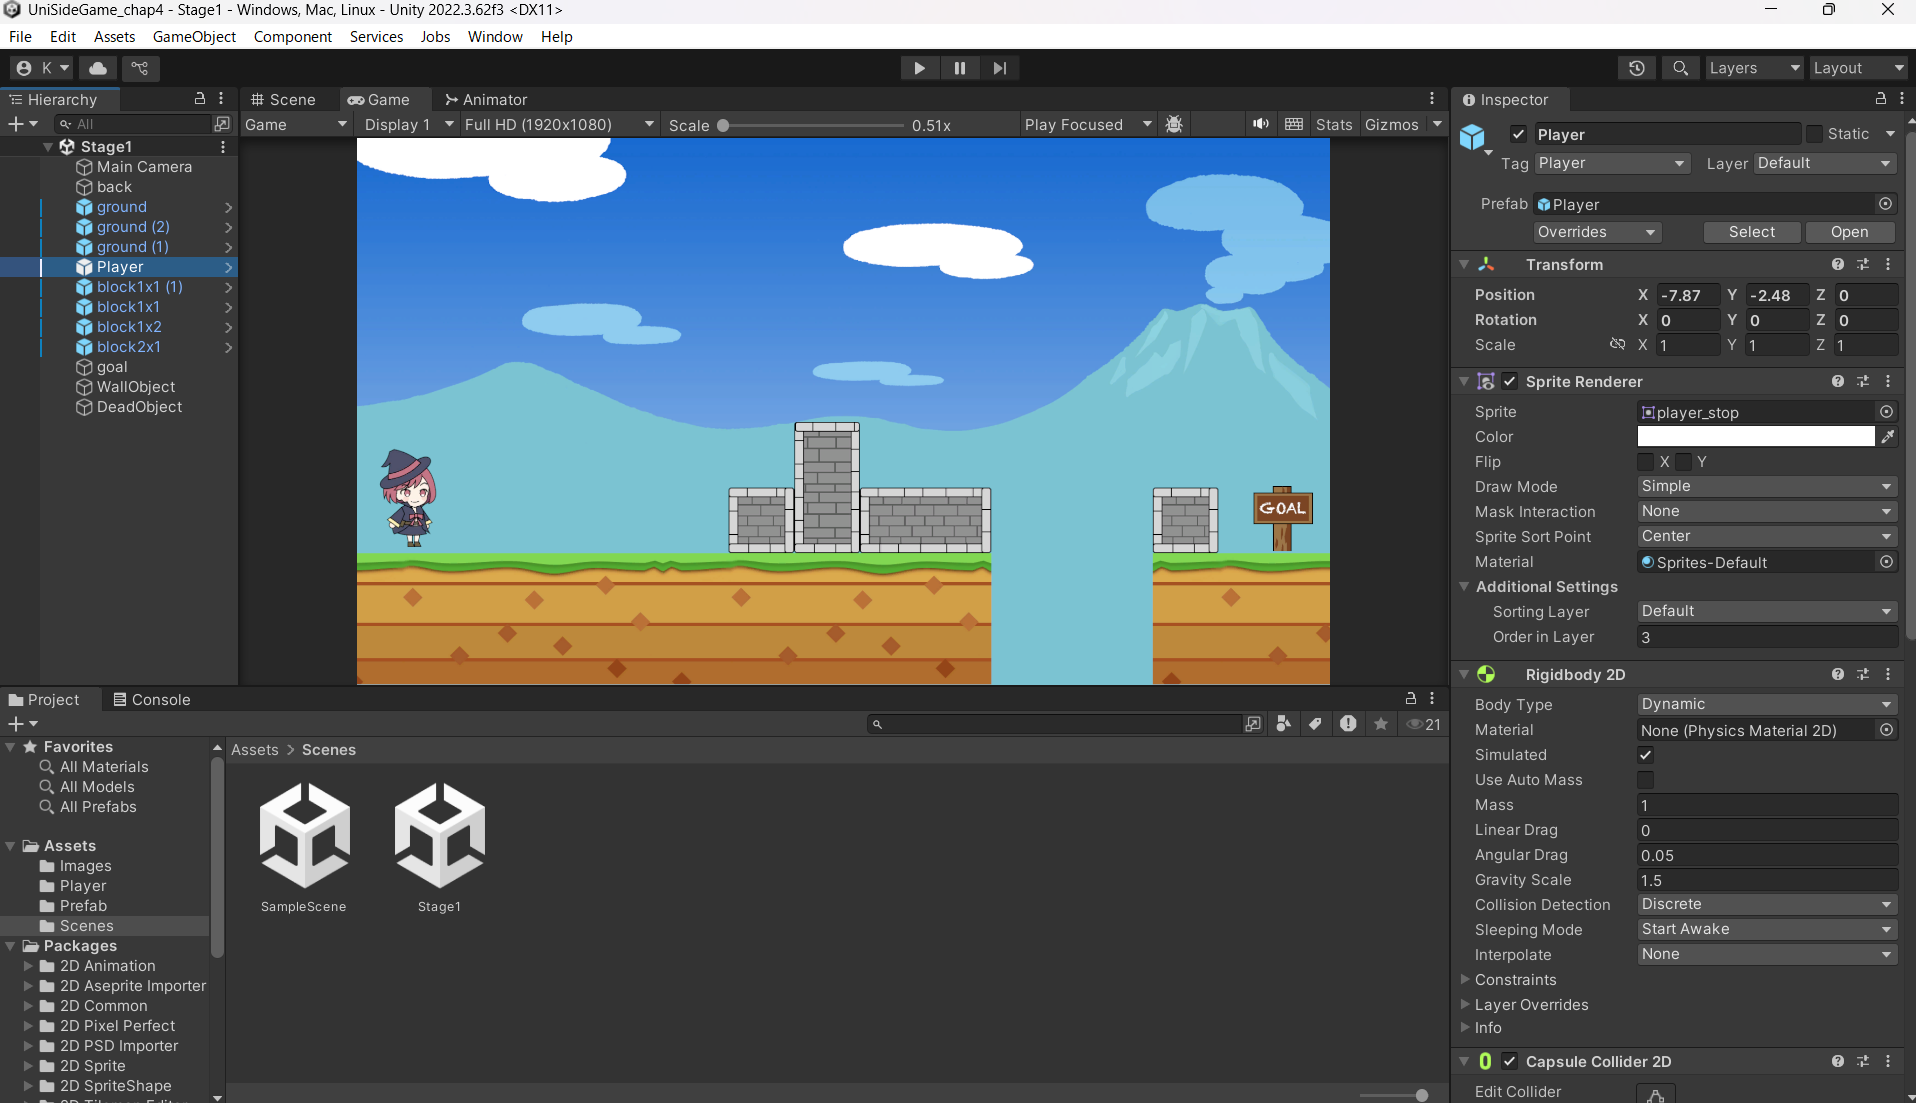Mute audio in the Game view
Viewport: 1916px width, 1103px height.
pos(1260,124)
